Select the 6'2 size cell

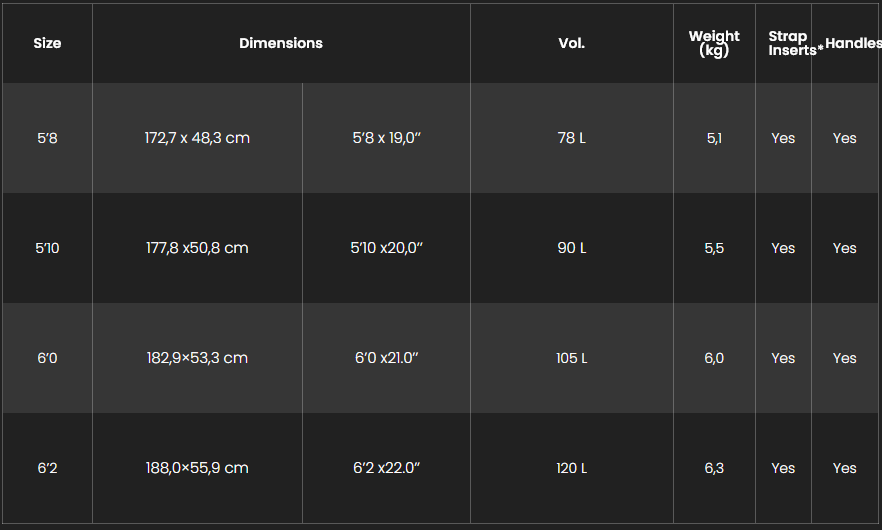[47, 468]
